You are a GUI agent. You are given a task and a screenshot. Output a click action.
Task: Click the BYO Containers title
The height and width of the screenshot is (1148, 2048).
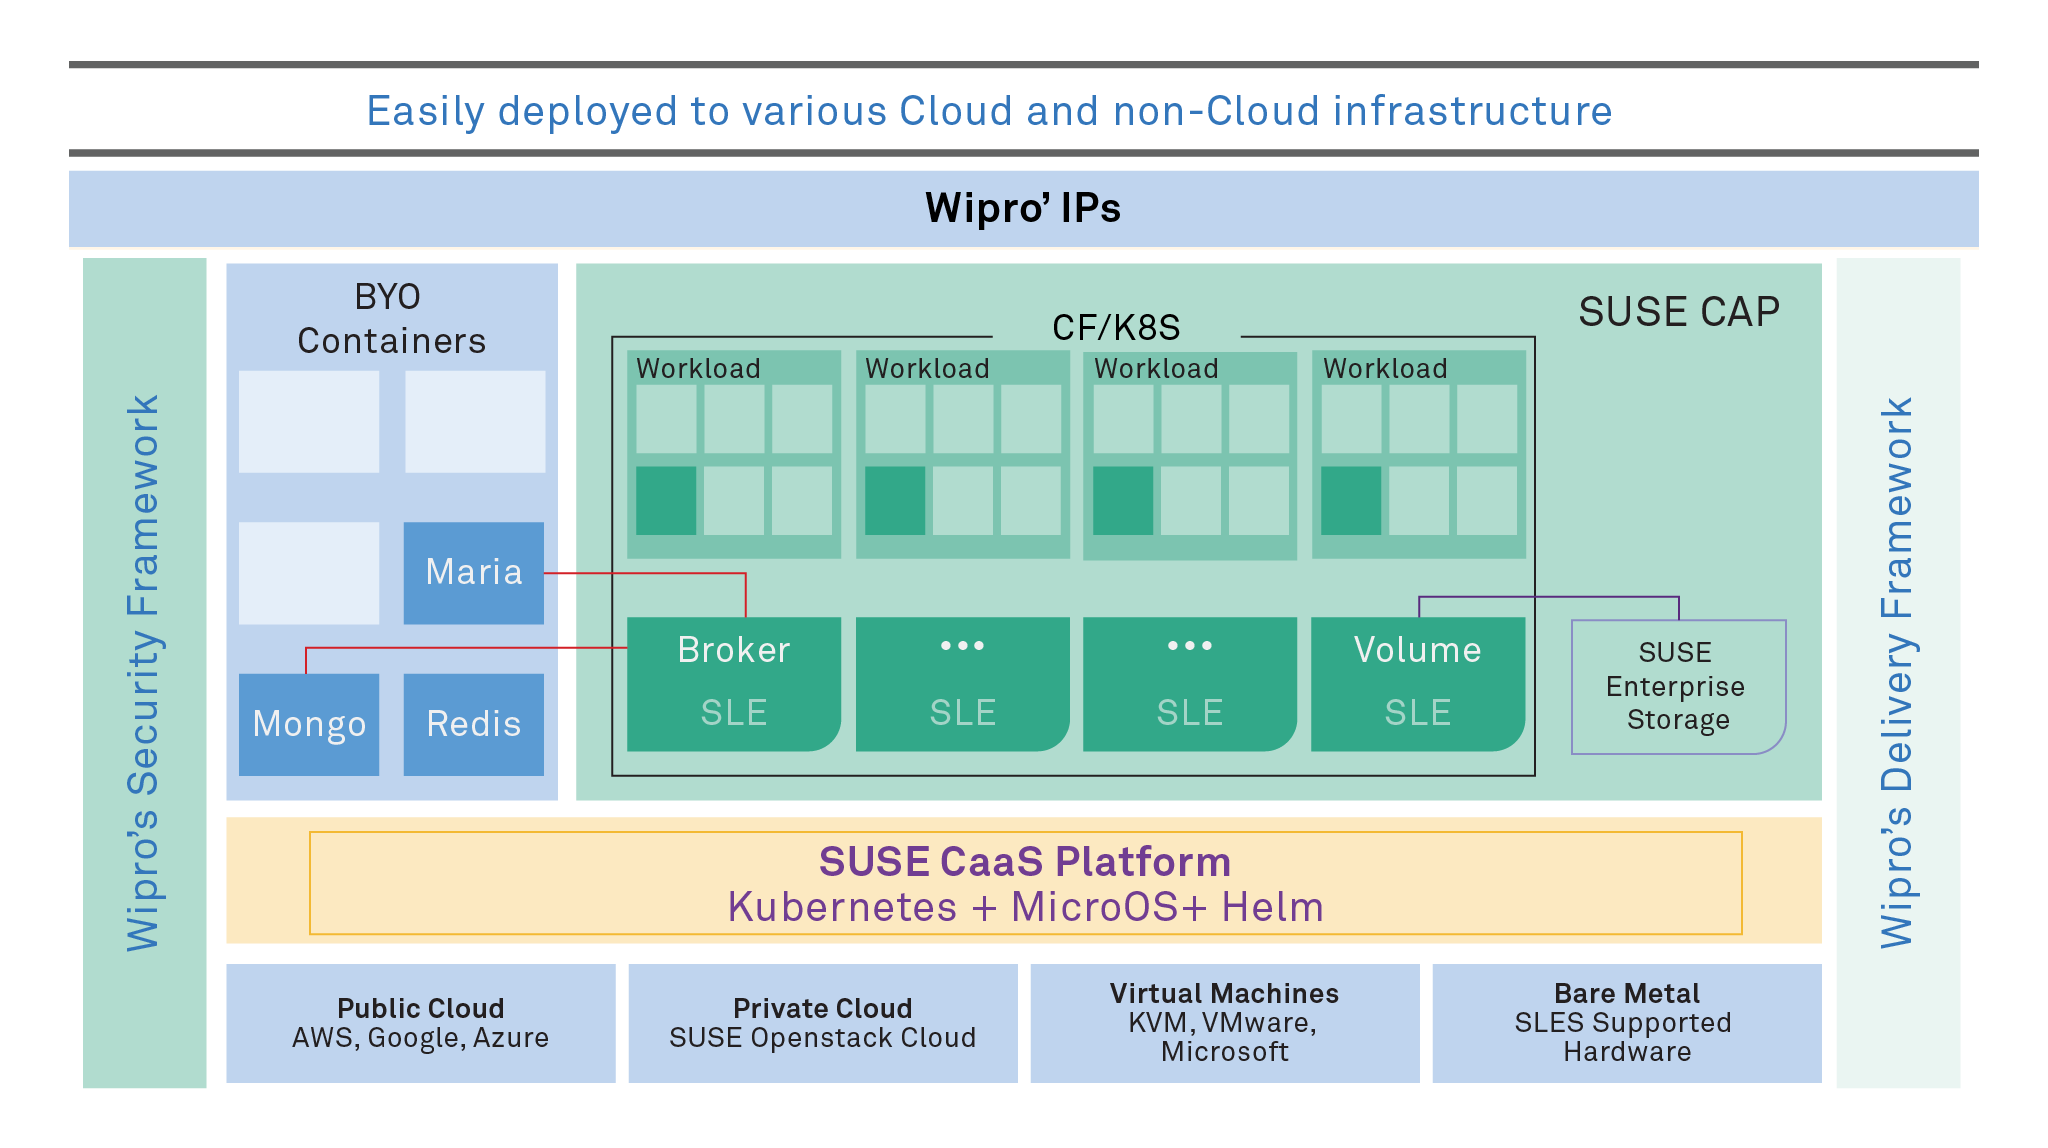point(391,319)
